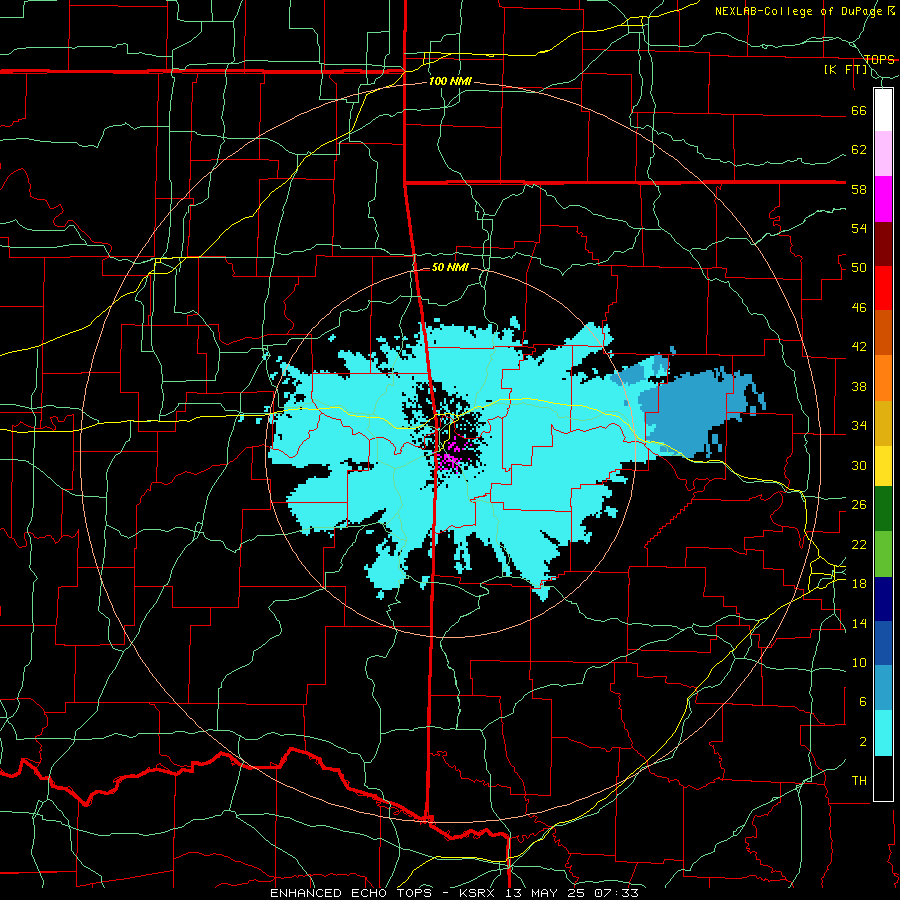Click the 46 legend value

[859, 307]
